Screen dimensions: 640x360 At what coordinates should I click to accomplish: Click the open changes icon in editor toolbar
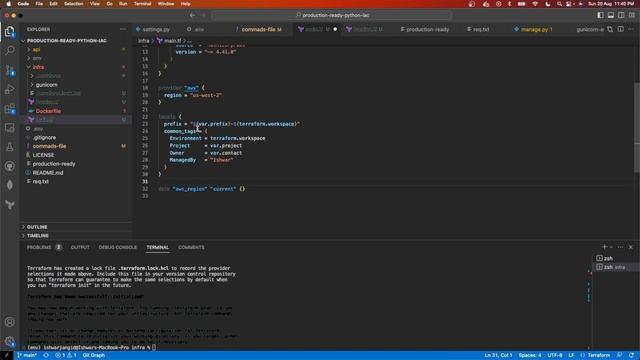point(610,29)
